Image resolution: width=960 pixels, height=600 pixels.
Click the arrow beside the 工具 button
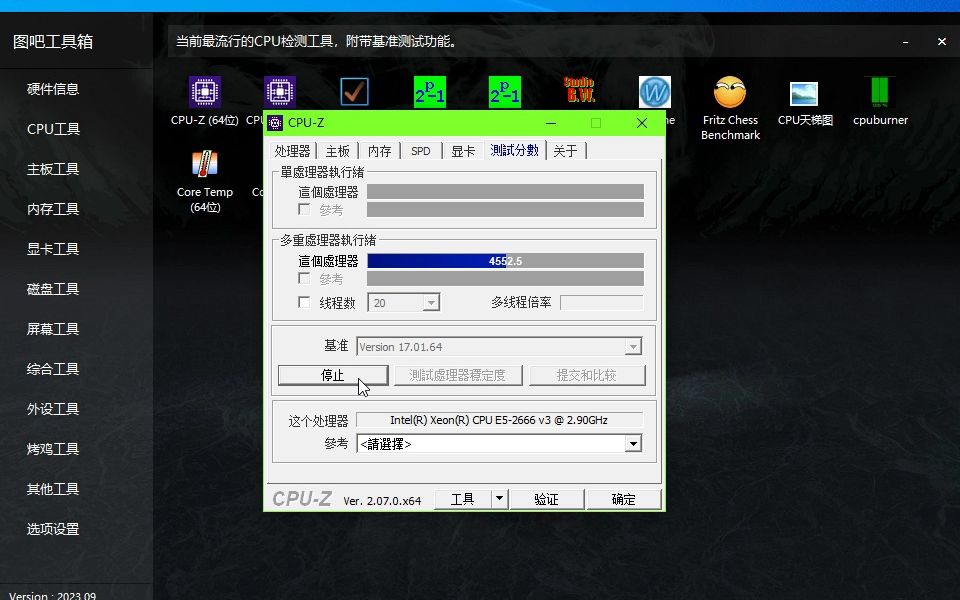point(500,499)
